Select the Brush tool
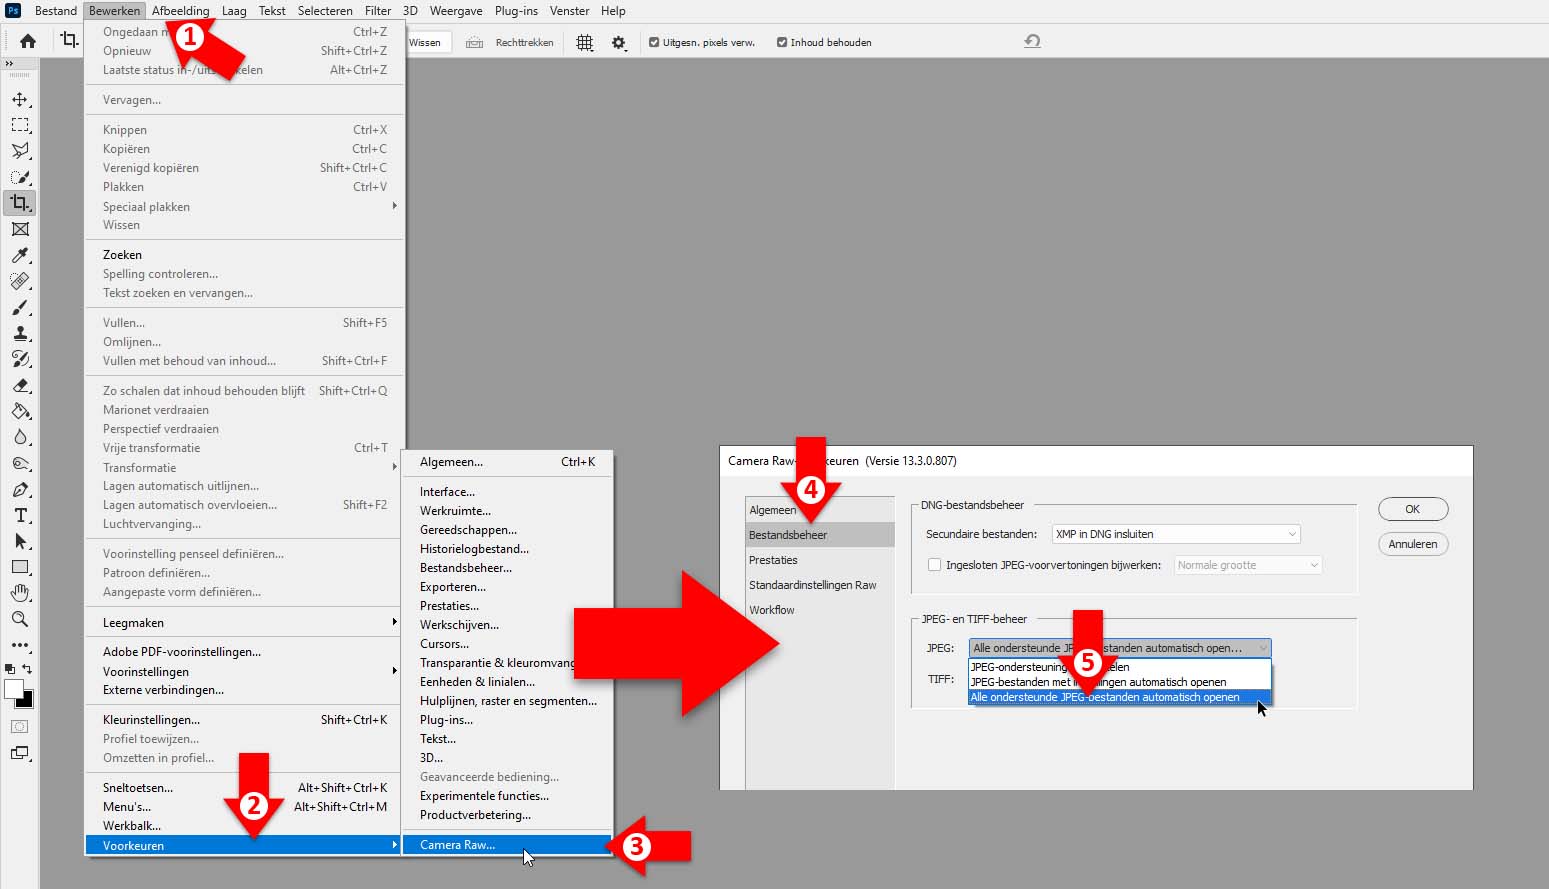Viewport: 1549px width, 889px height. (x=20, y=308)
